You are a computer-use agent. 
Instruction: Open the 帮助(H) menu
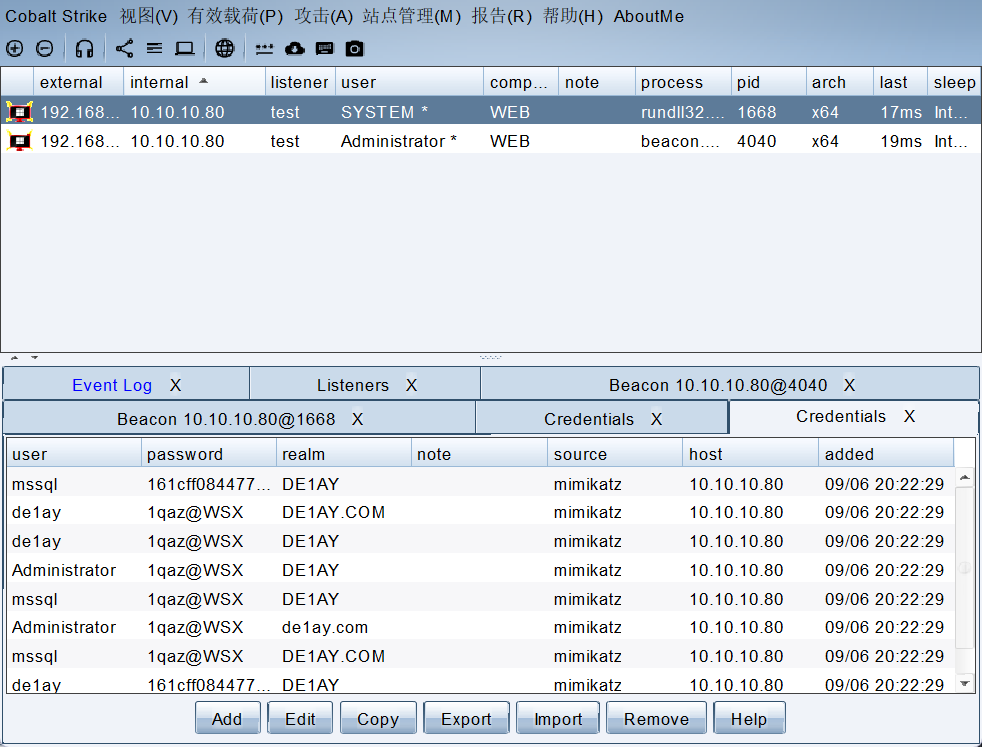[x=572, y=16]
